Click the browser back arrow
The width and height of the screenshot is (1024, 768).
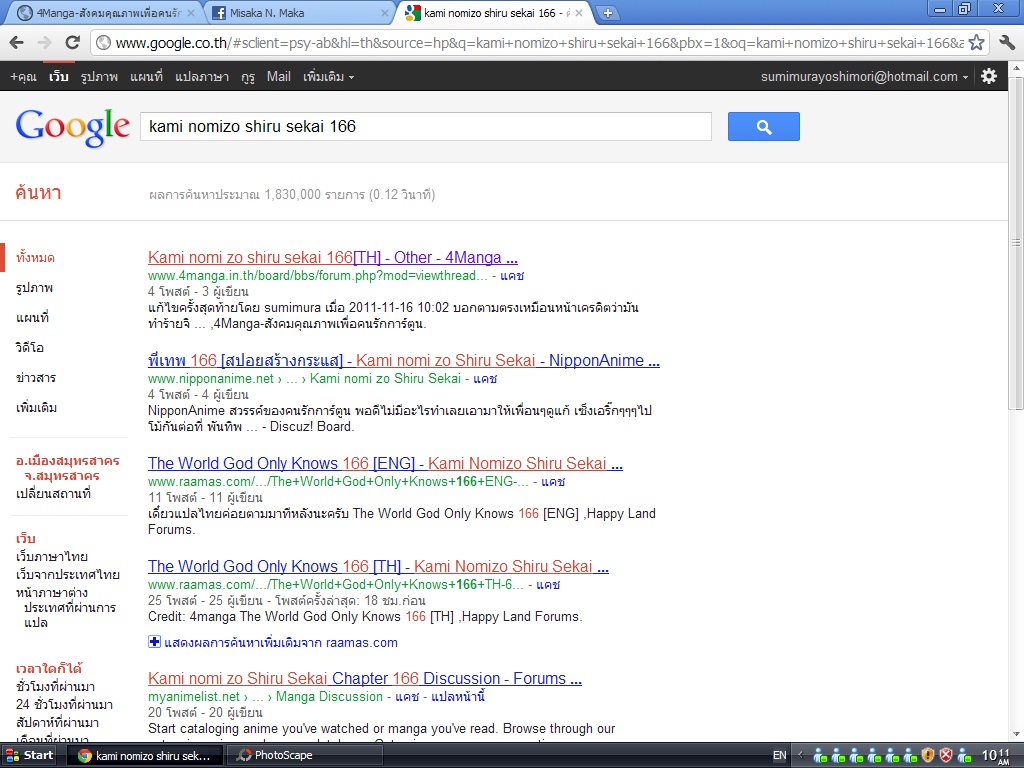pyautogui.click(x=17, y=42)
